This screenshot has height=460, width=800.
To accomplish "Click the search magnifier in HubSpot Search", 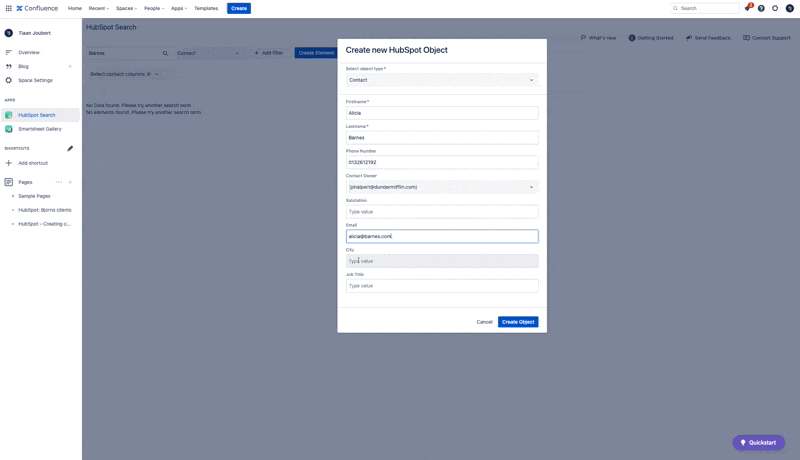I will click(165, 53).
